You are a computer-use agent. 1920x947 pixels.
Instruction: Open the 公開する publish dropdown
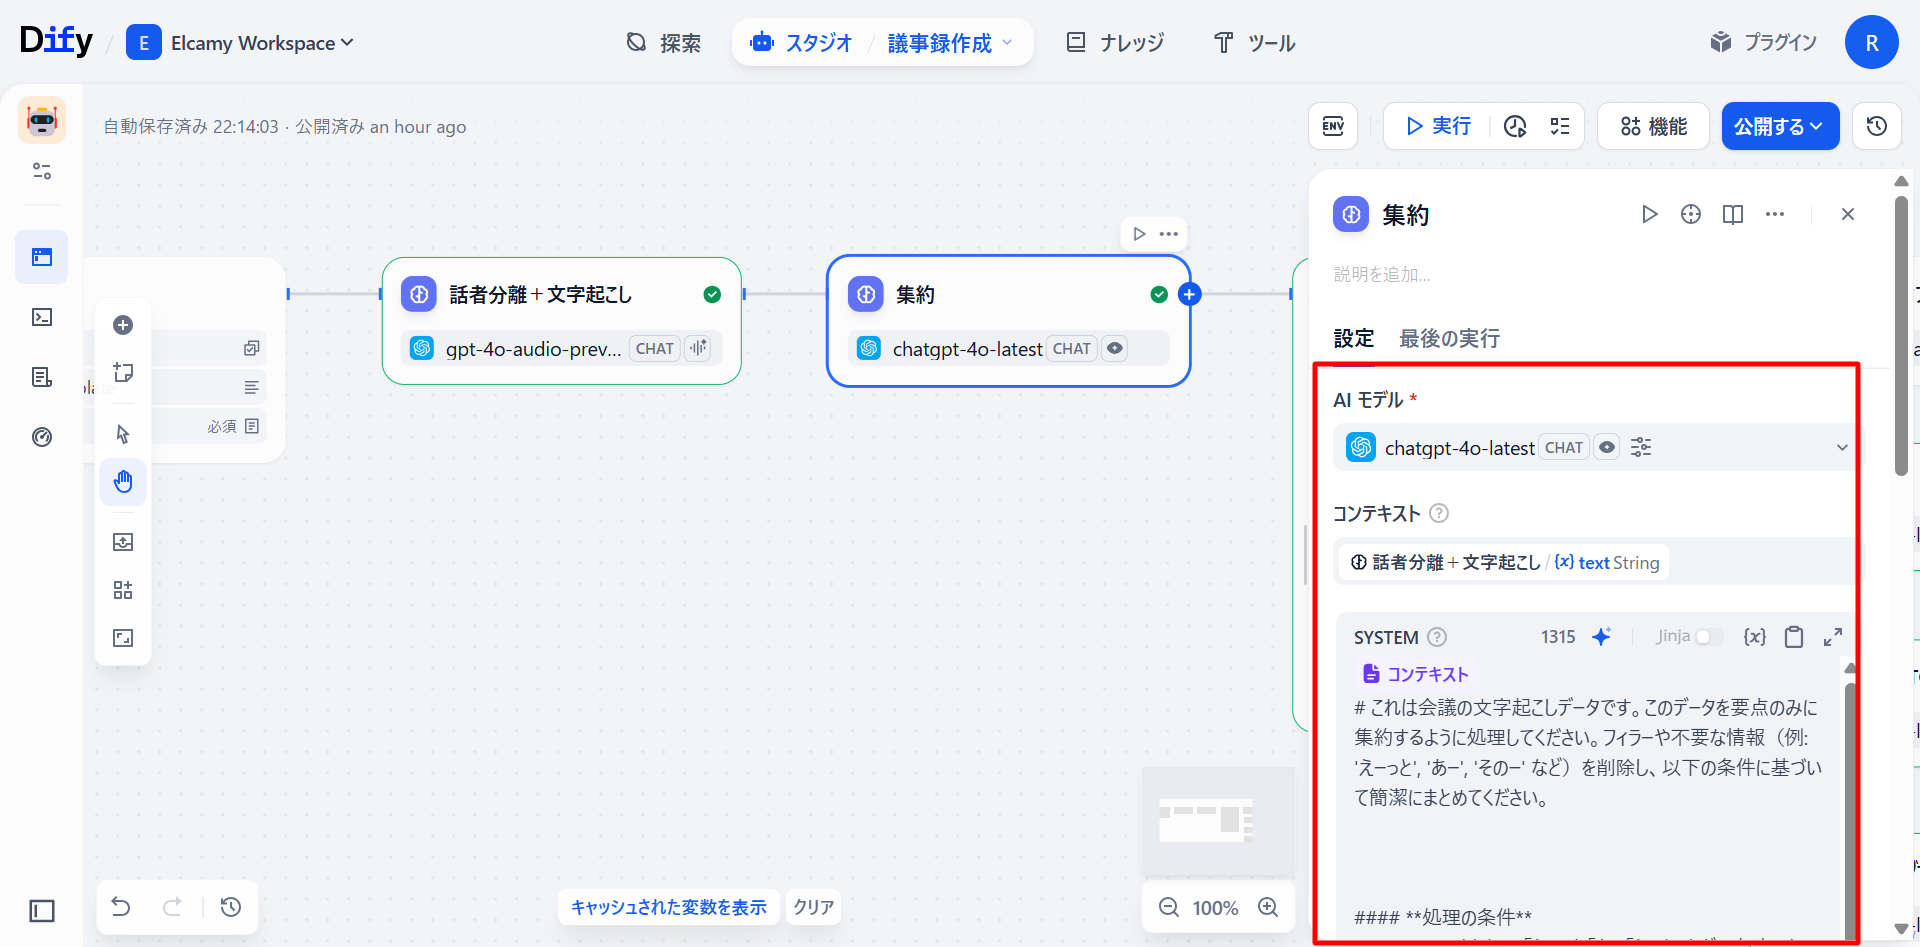click(1779, 126)
